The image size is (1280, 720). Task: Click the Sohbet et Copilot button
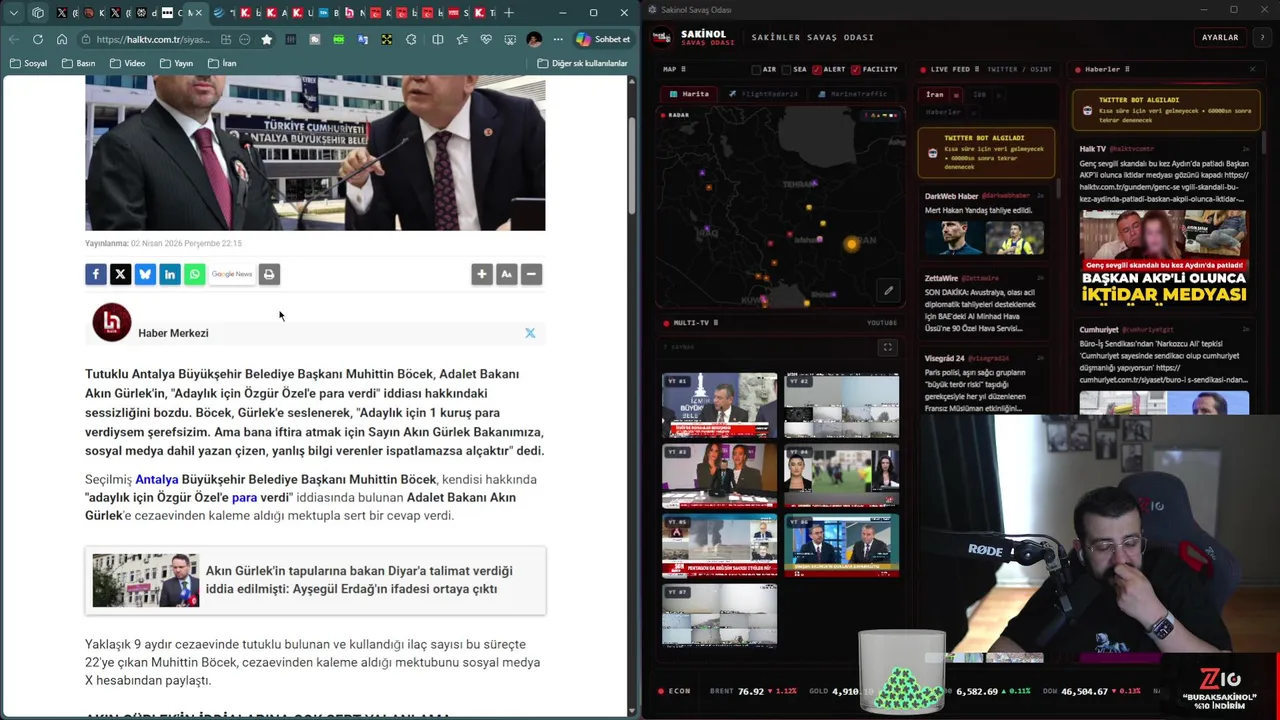tap(603, 39)
